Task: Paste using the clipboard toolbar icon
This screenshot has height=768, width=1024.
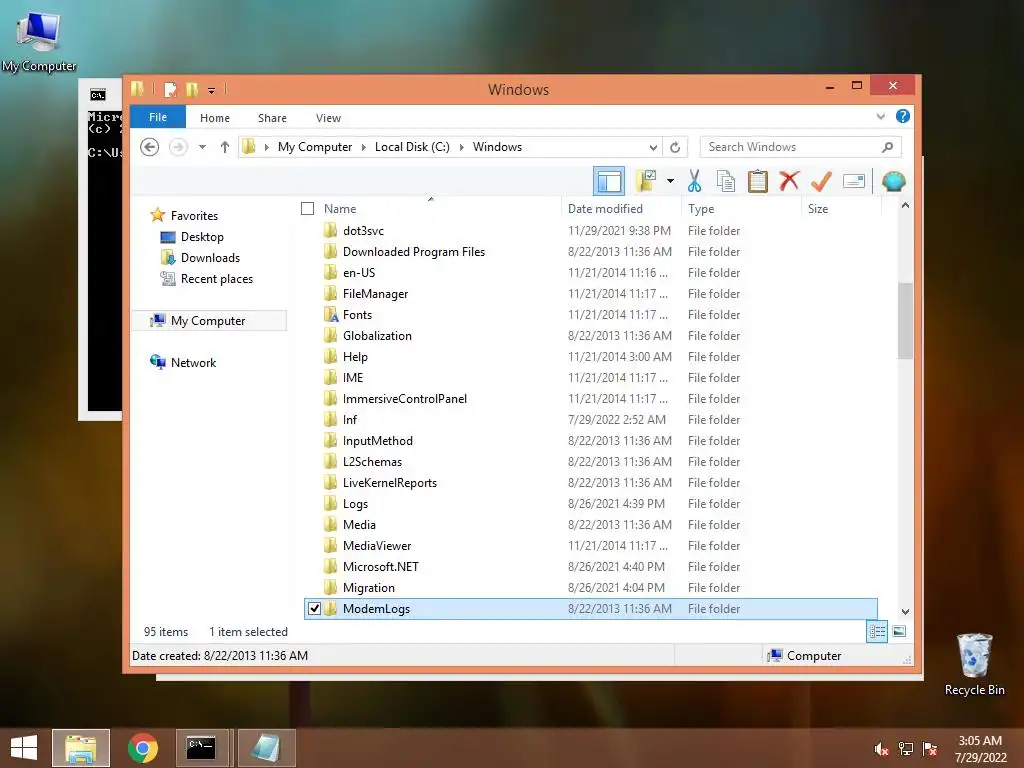Action: 758,181
